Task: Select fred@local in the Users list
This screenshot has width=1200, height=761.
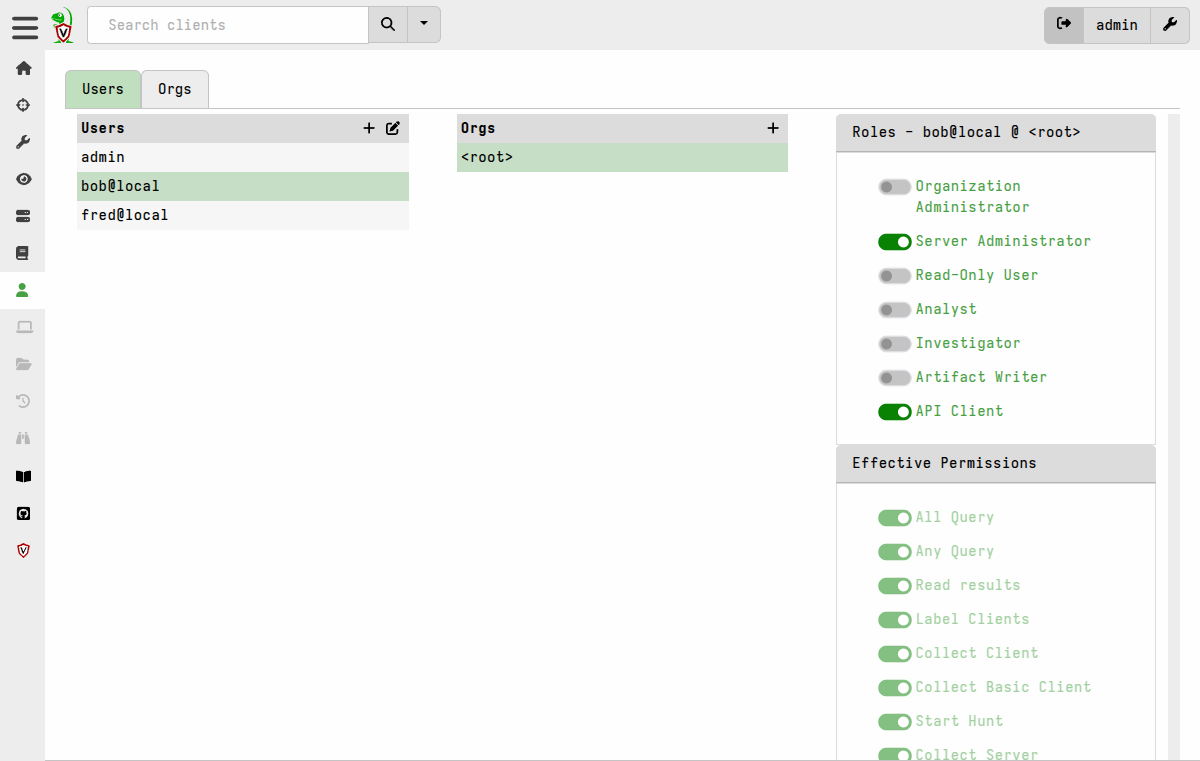Action: click(x=125, y=214)
